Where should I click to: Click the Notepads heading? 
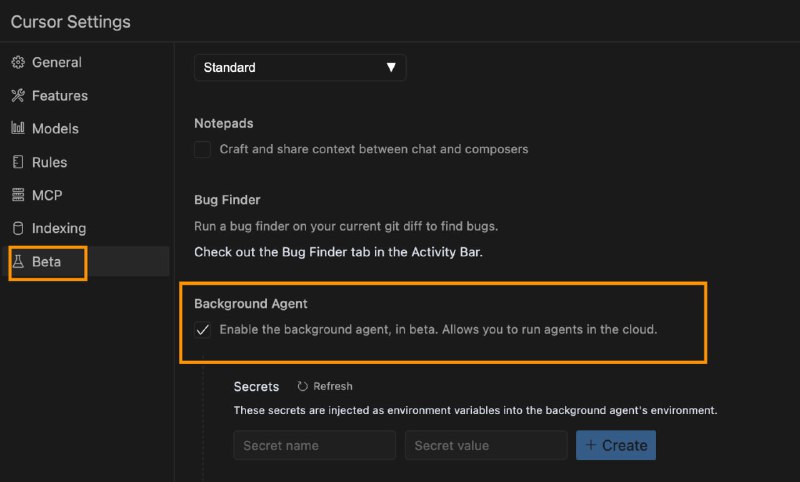click(x=223, y=123)
